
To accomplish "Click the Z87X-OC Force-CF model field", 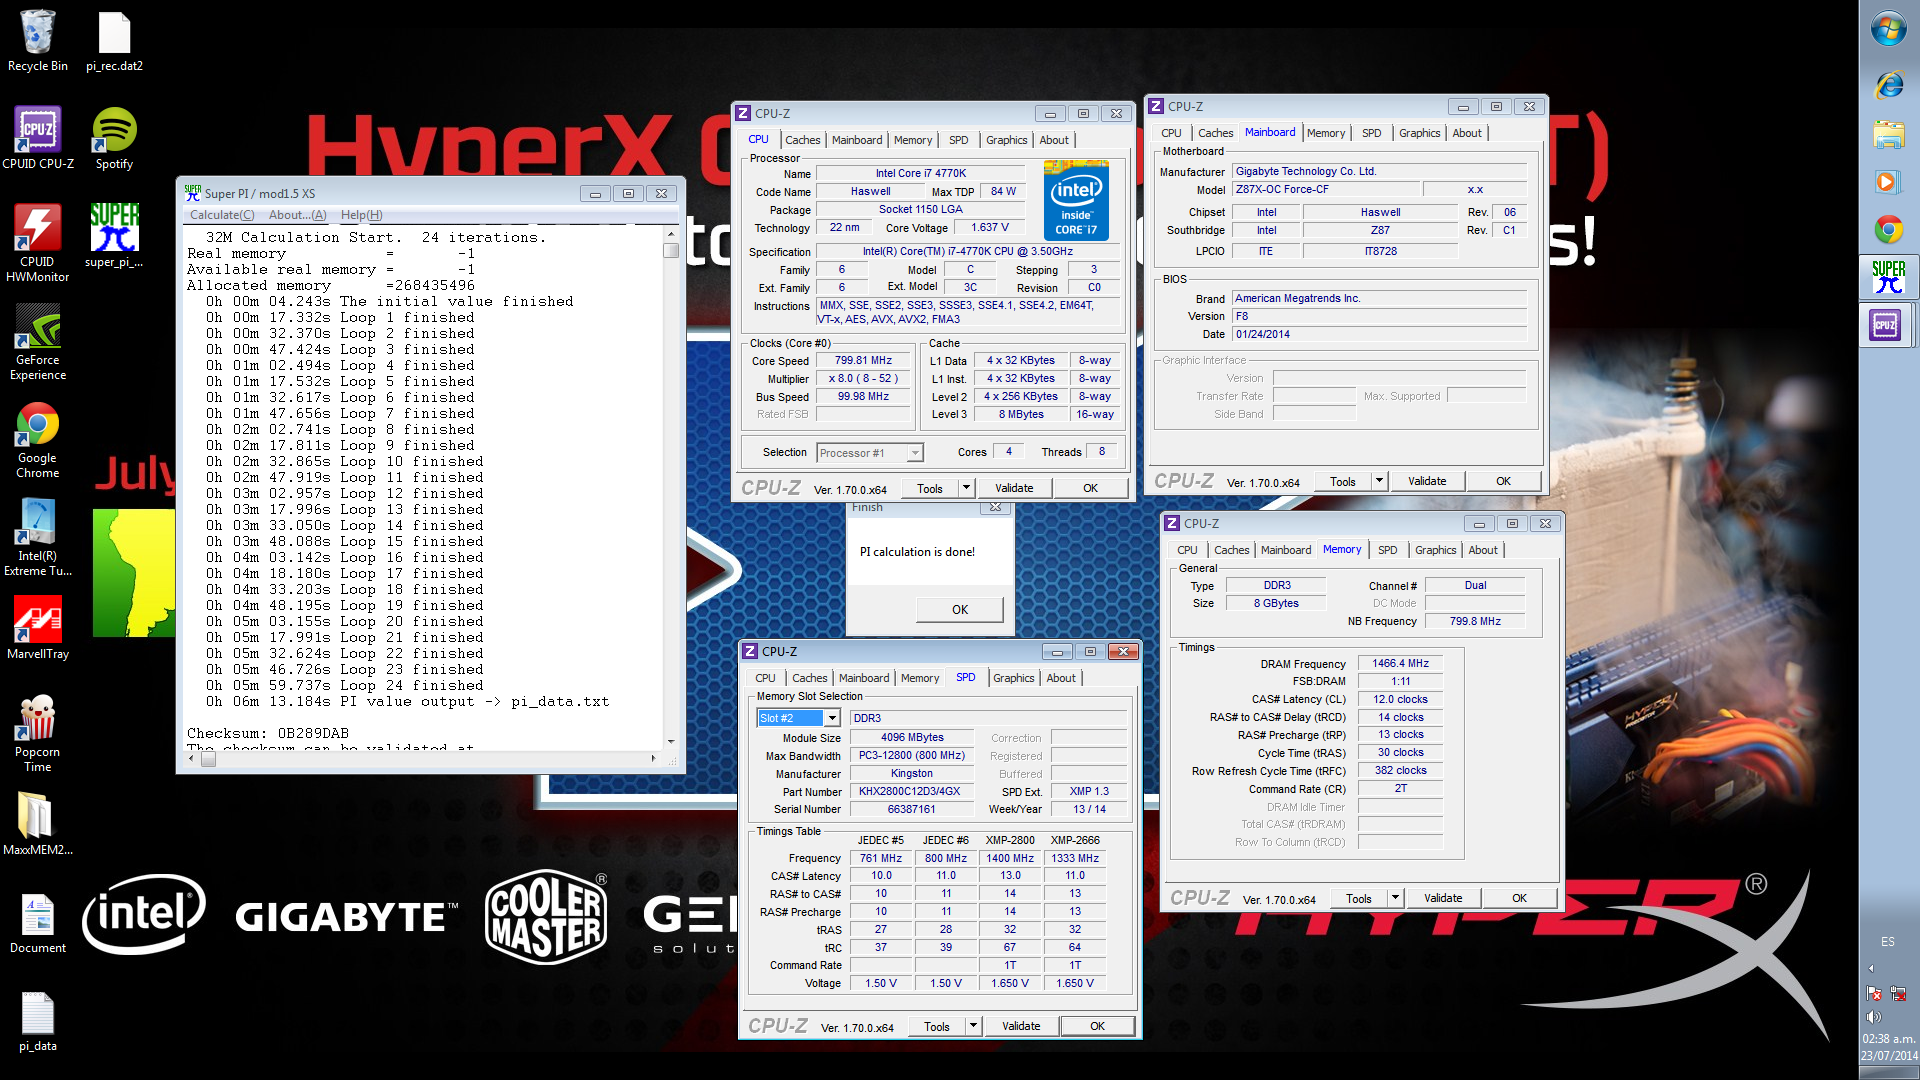I will tap(1325, 190).
